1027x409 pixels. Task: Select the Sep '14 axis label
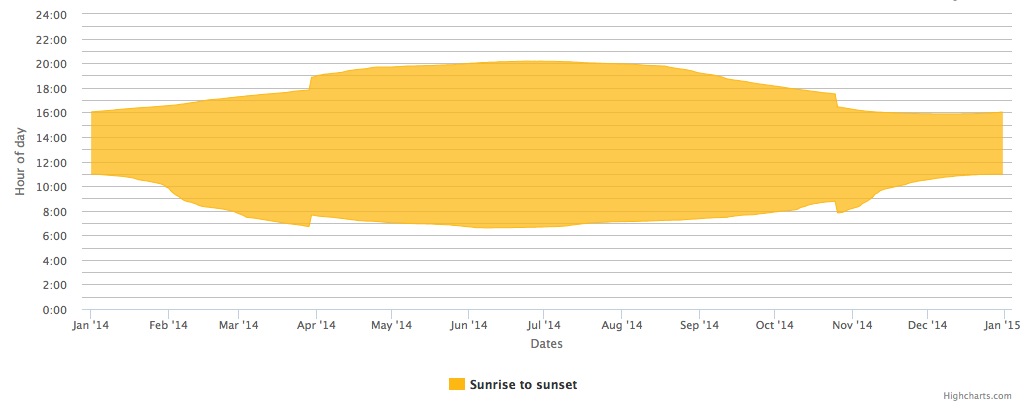point(700,325)
